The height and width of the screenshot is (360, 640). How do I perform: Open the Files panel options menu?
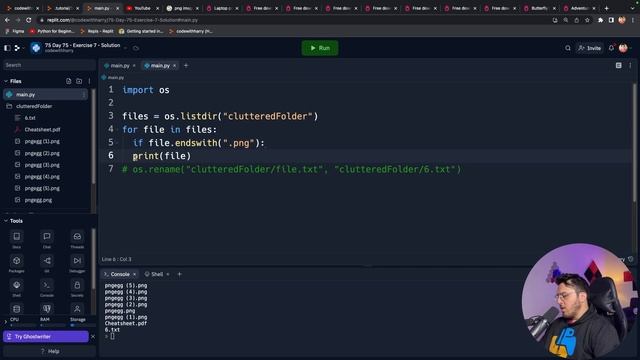coord(89,81)
